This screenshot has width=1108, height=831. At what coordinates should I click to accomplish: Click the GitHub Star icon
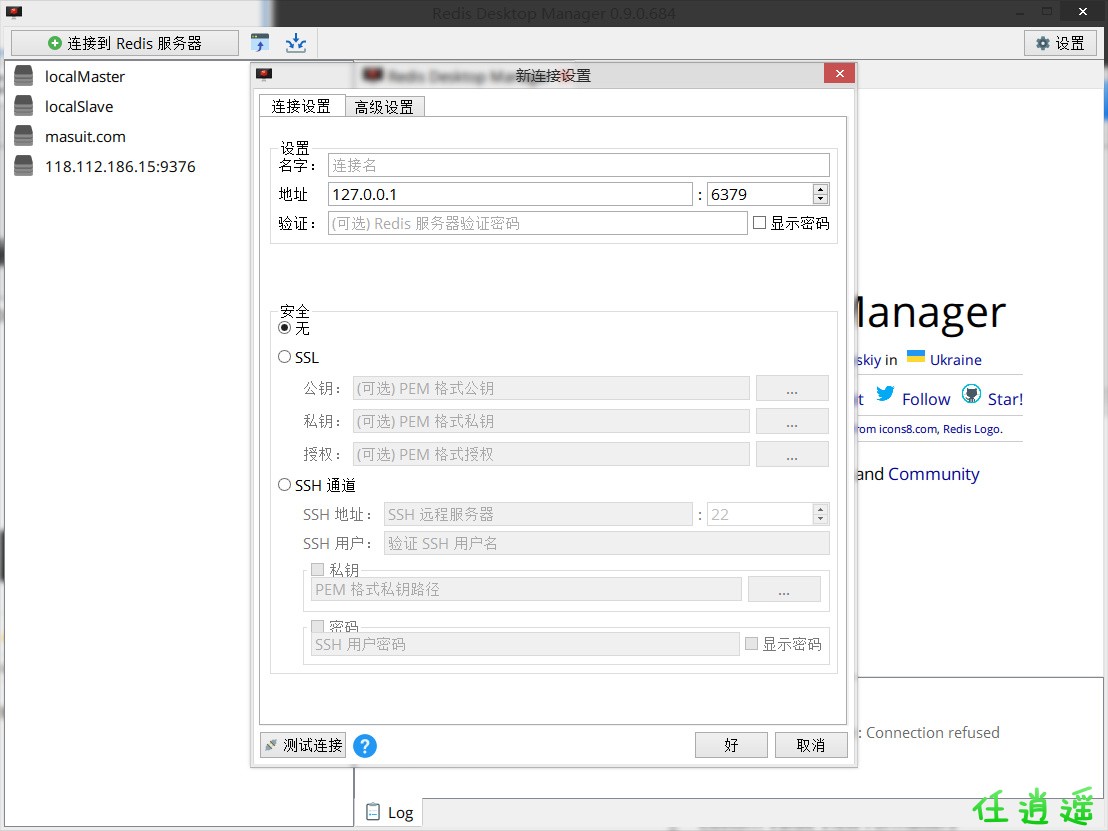coord(972,394)
